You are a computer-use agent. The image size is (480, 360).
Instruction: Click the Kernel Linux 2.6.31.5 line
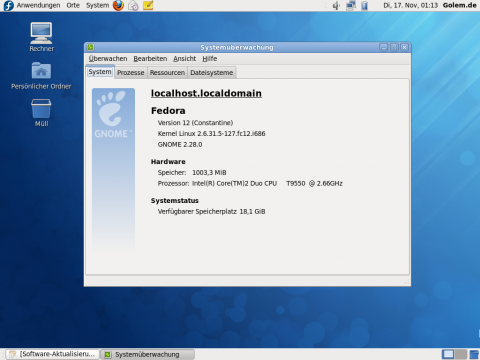[211, 134]
